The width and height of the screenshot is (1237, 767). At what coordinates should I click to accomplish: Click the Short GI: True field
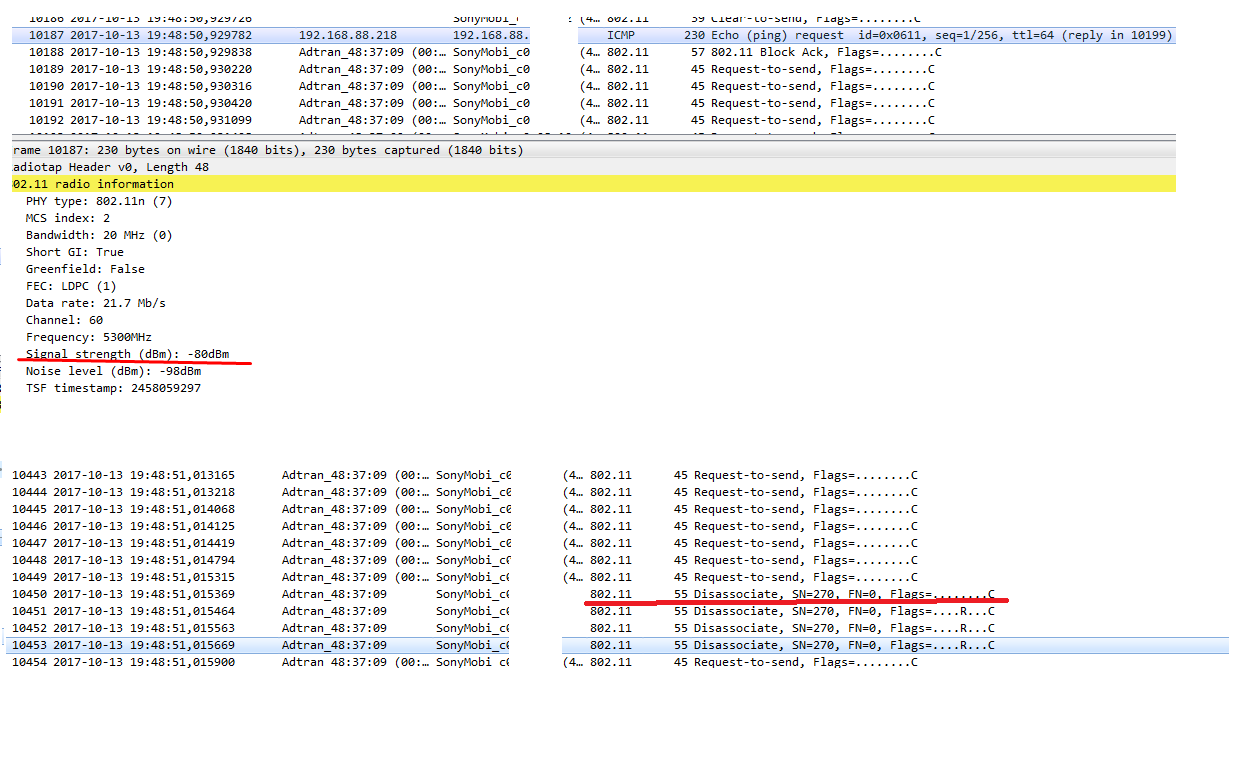coord(75,252)
